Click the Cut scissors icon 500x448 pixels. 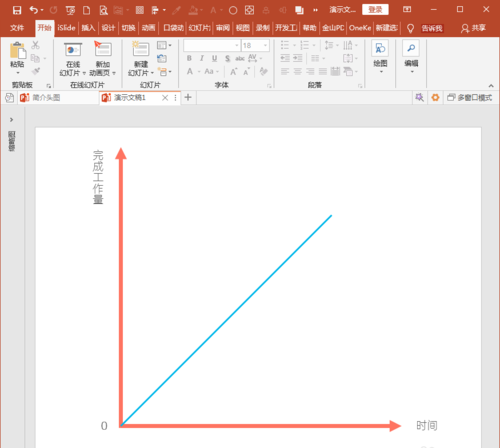click(x=35, y=45)
